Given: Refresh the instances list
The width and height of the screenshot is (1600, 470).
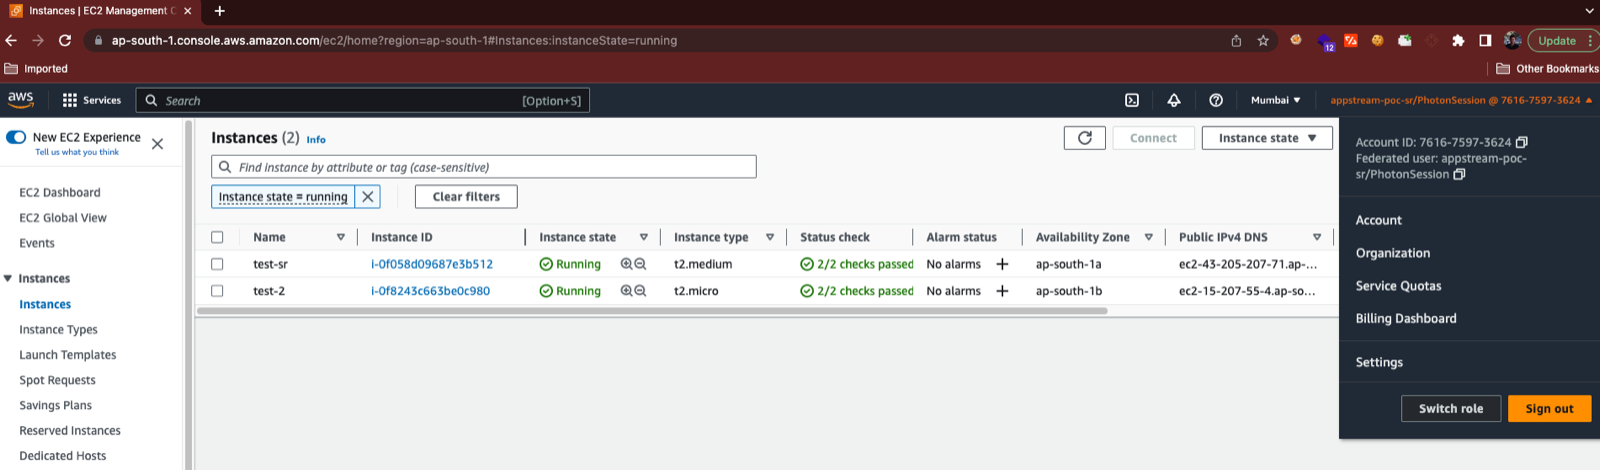Looking at the screenshot, I should [x=1085, y=138].
